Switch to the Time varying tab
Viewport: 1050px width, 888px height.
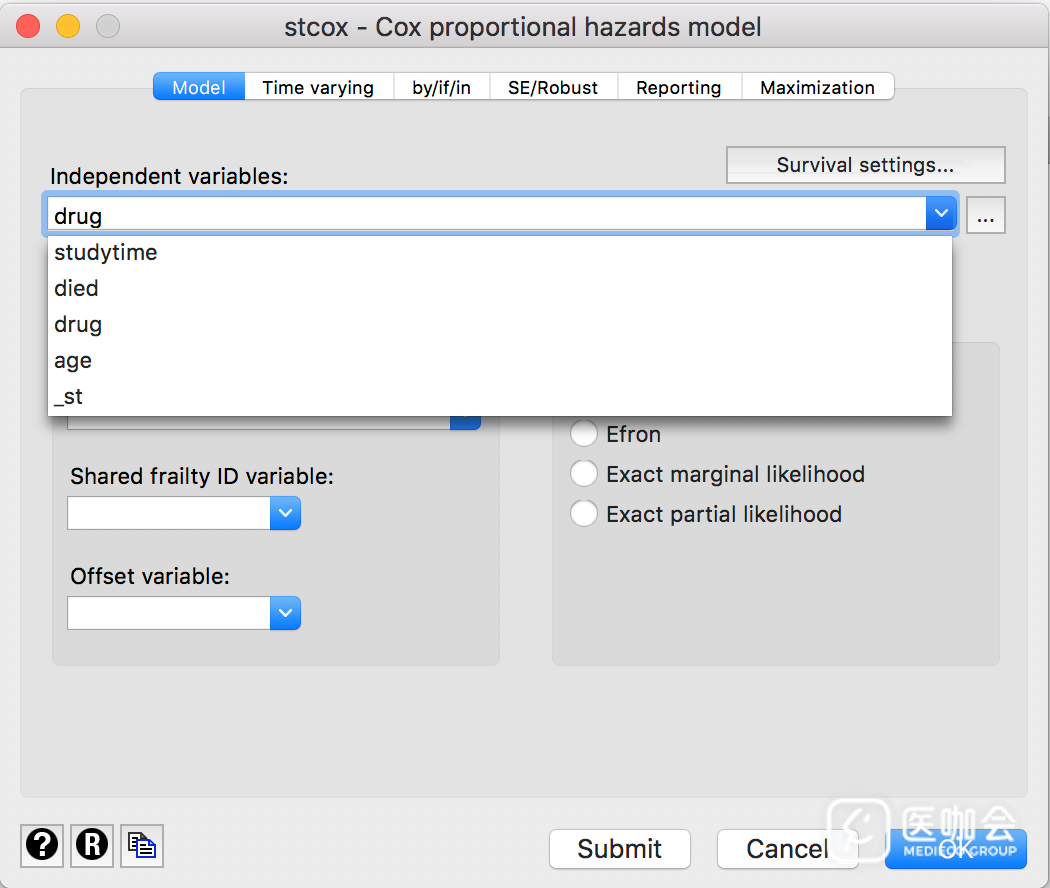pos(318,87)
